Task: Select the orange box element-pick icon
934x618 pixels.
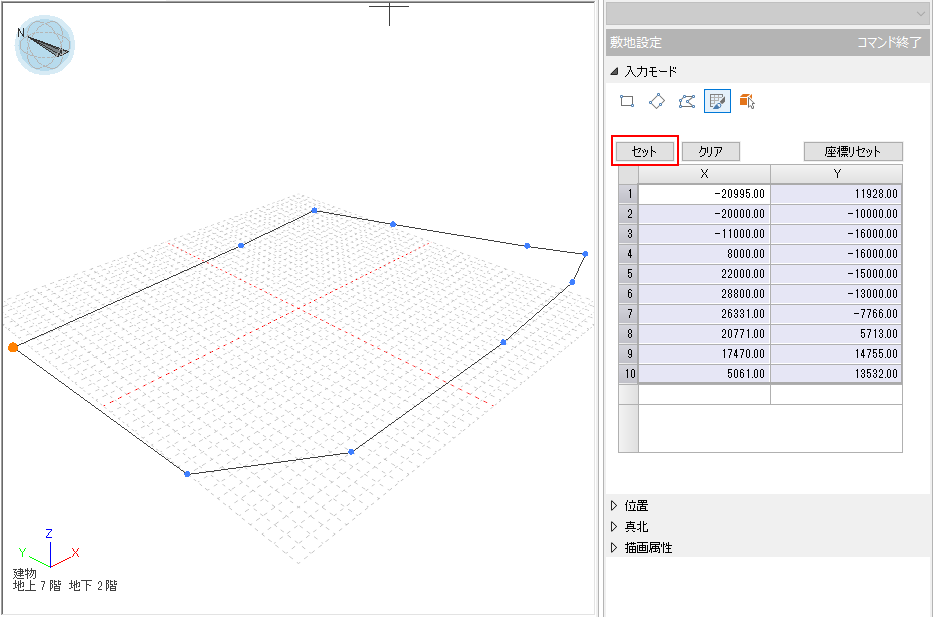Action: click(746, 101)
